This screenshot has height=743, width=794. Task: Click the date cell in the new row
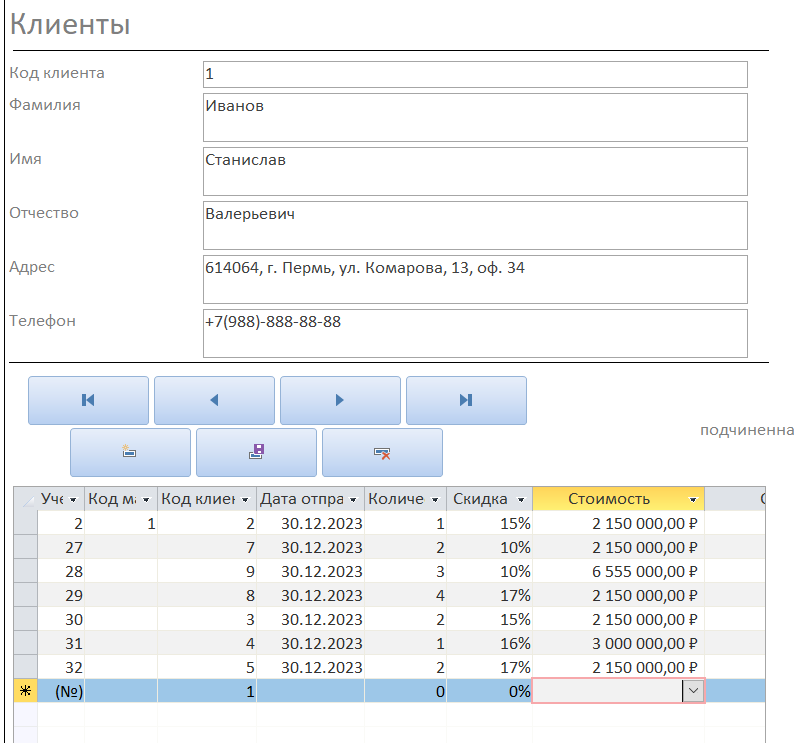[310, 691]
